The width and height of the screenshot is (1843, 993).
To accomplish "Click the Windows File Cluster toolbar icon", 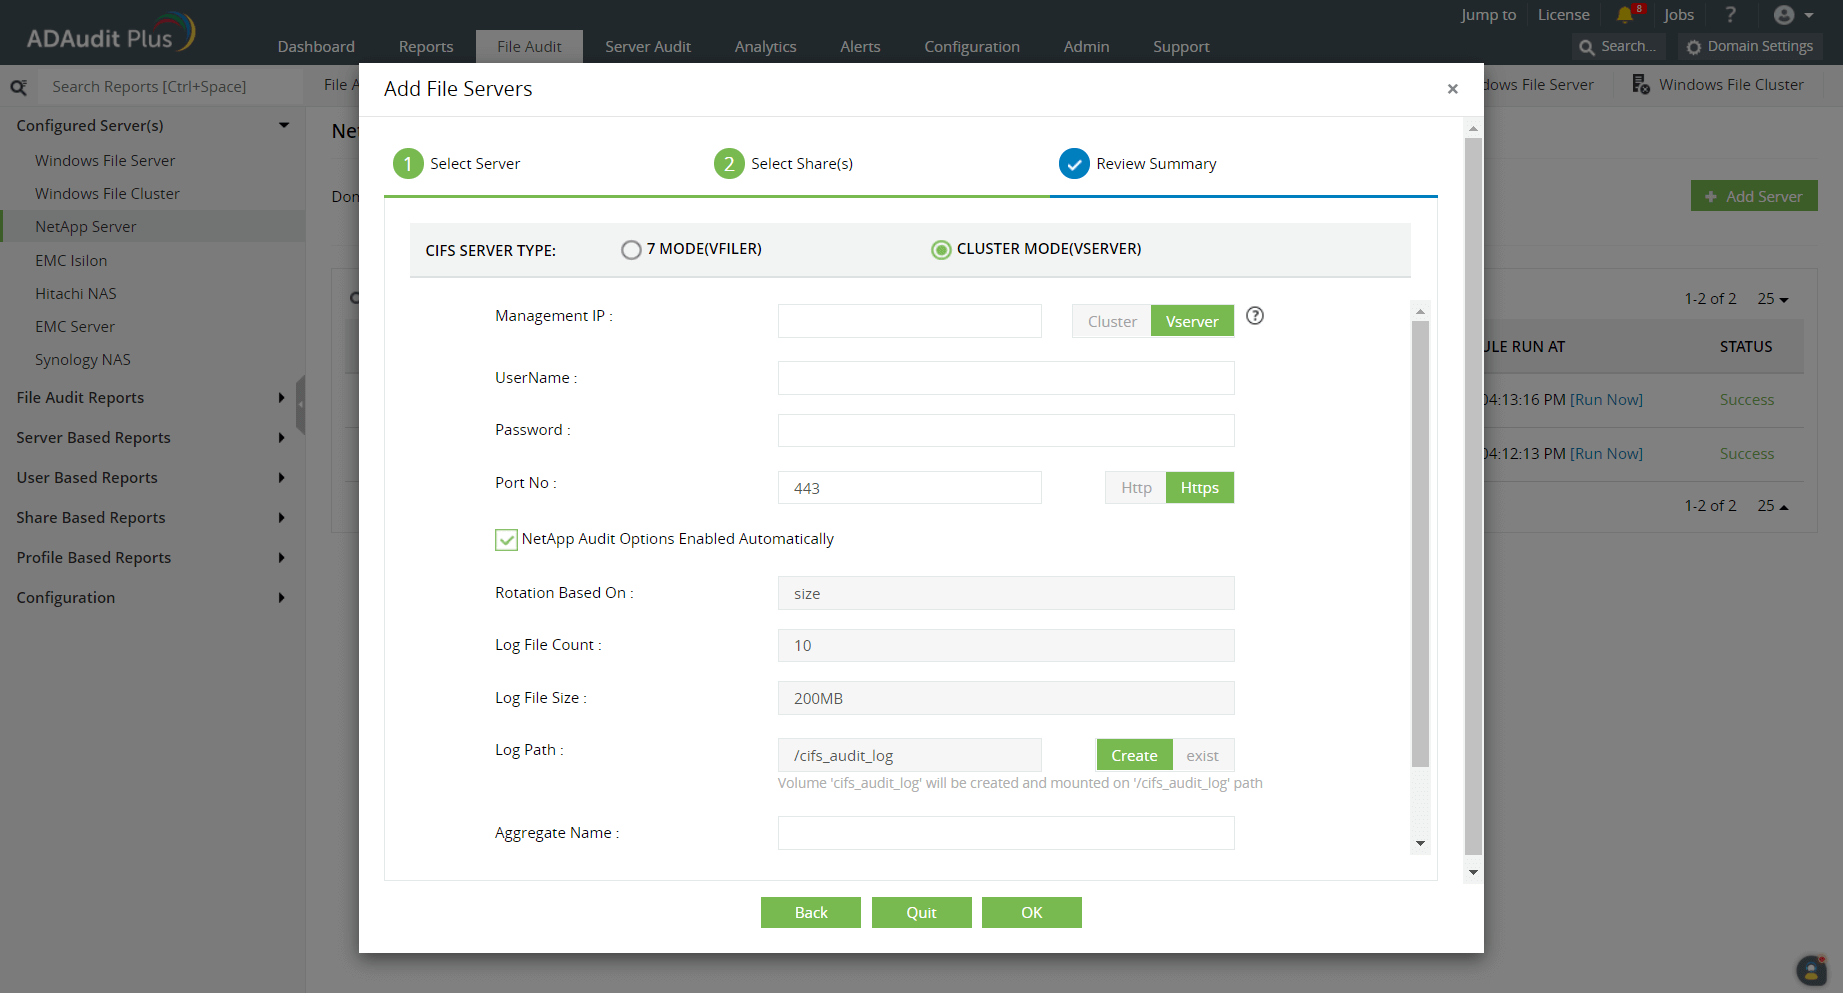I will point(1640,84).
